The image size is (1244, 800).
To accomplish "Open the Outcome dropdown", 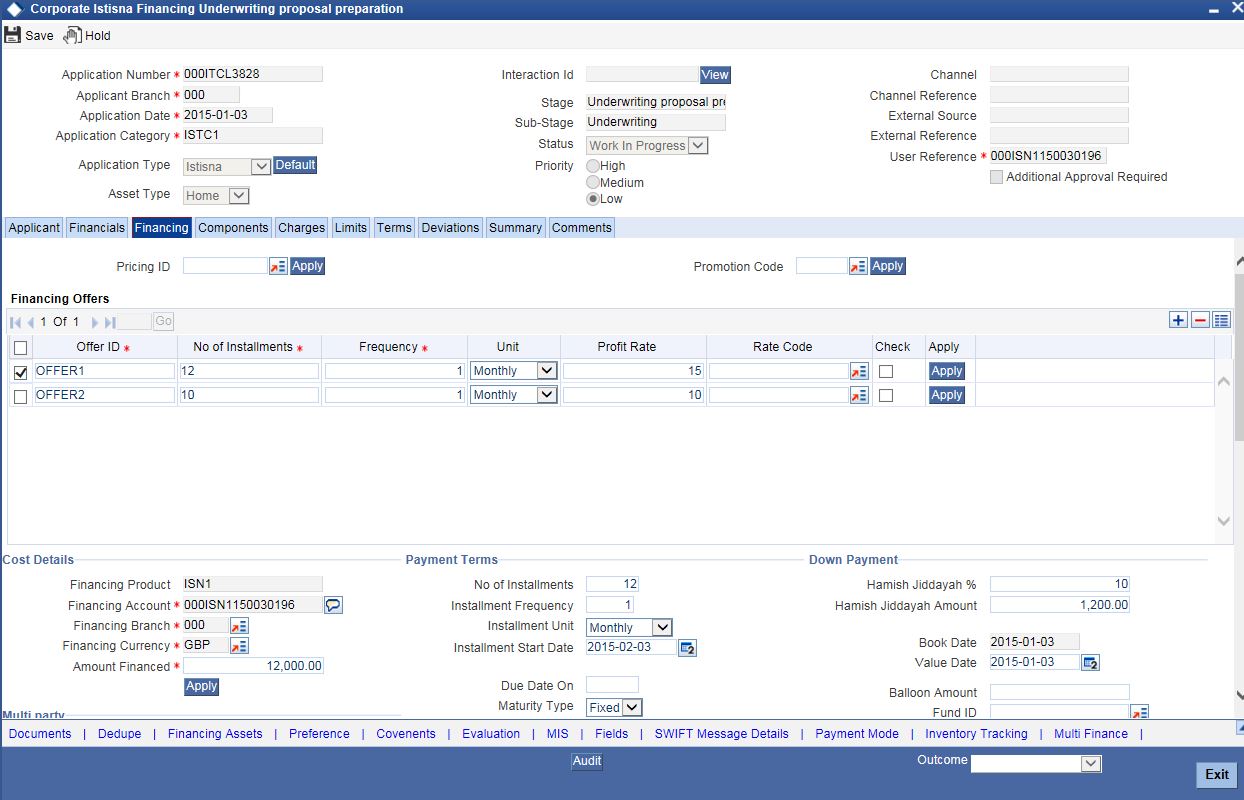I will [1090, 763].
